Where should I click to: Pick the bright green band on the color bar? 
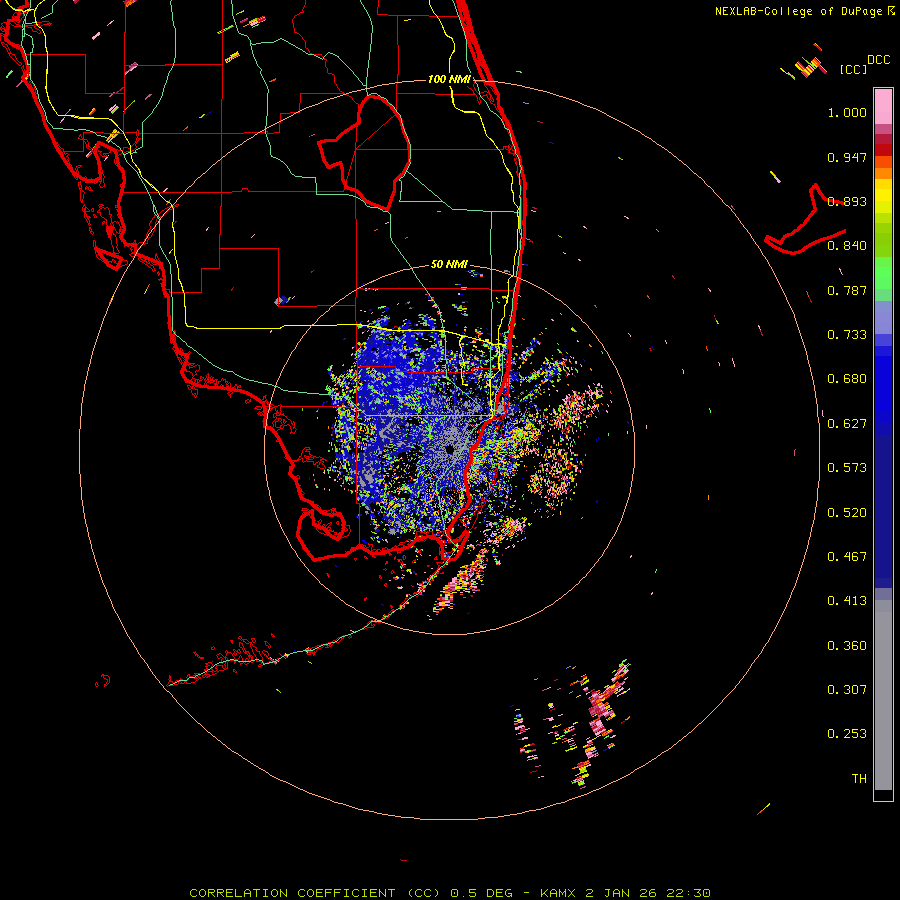883,273
